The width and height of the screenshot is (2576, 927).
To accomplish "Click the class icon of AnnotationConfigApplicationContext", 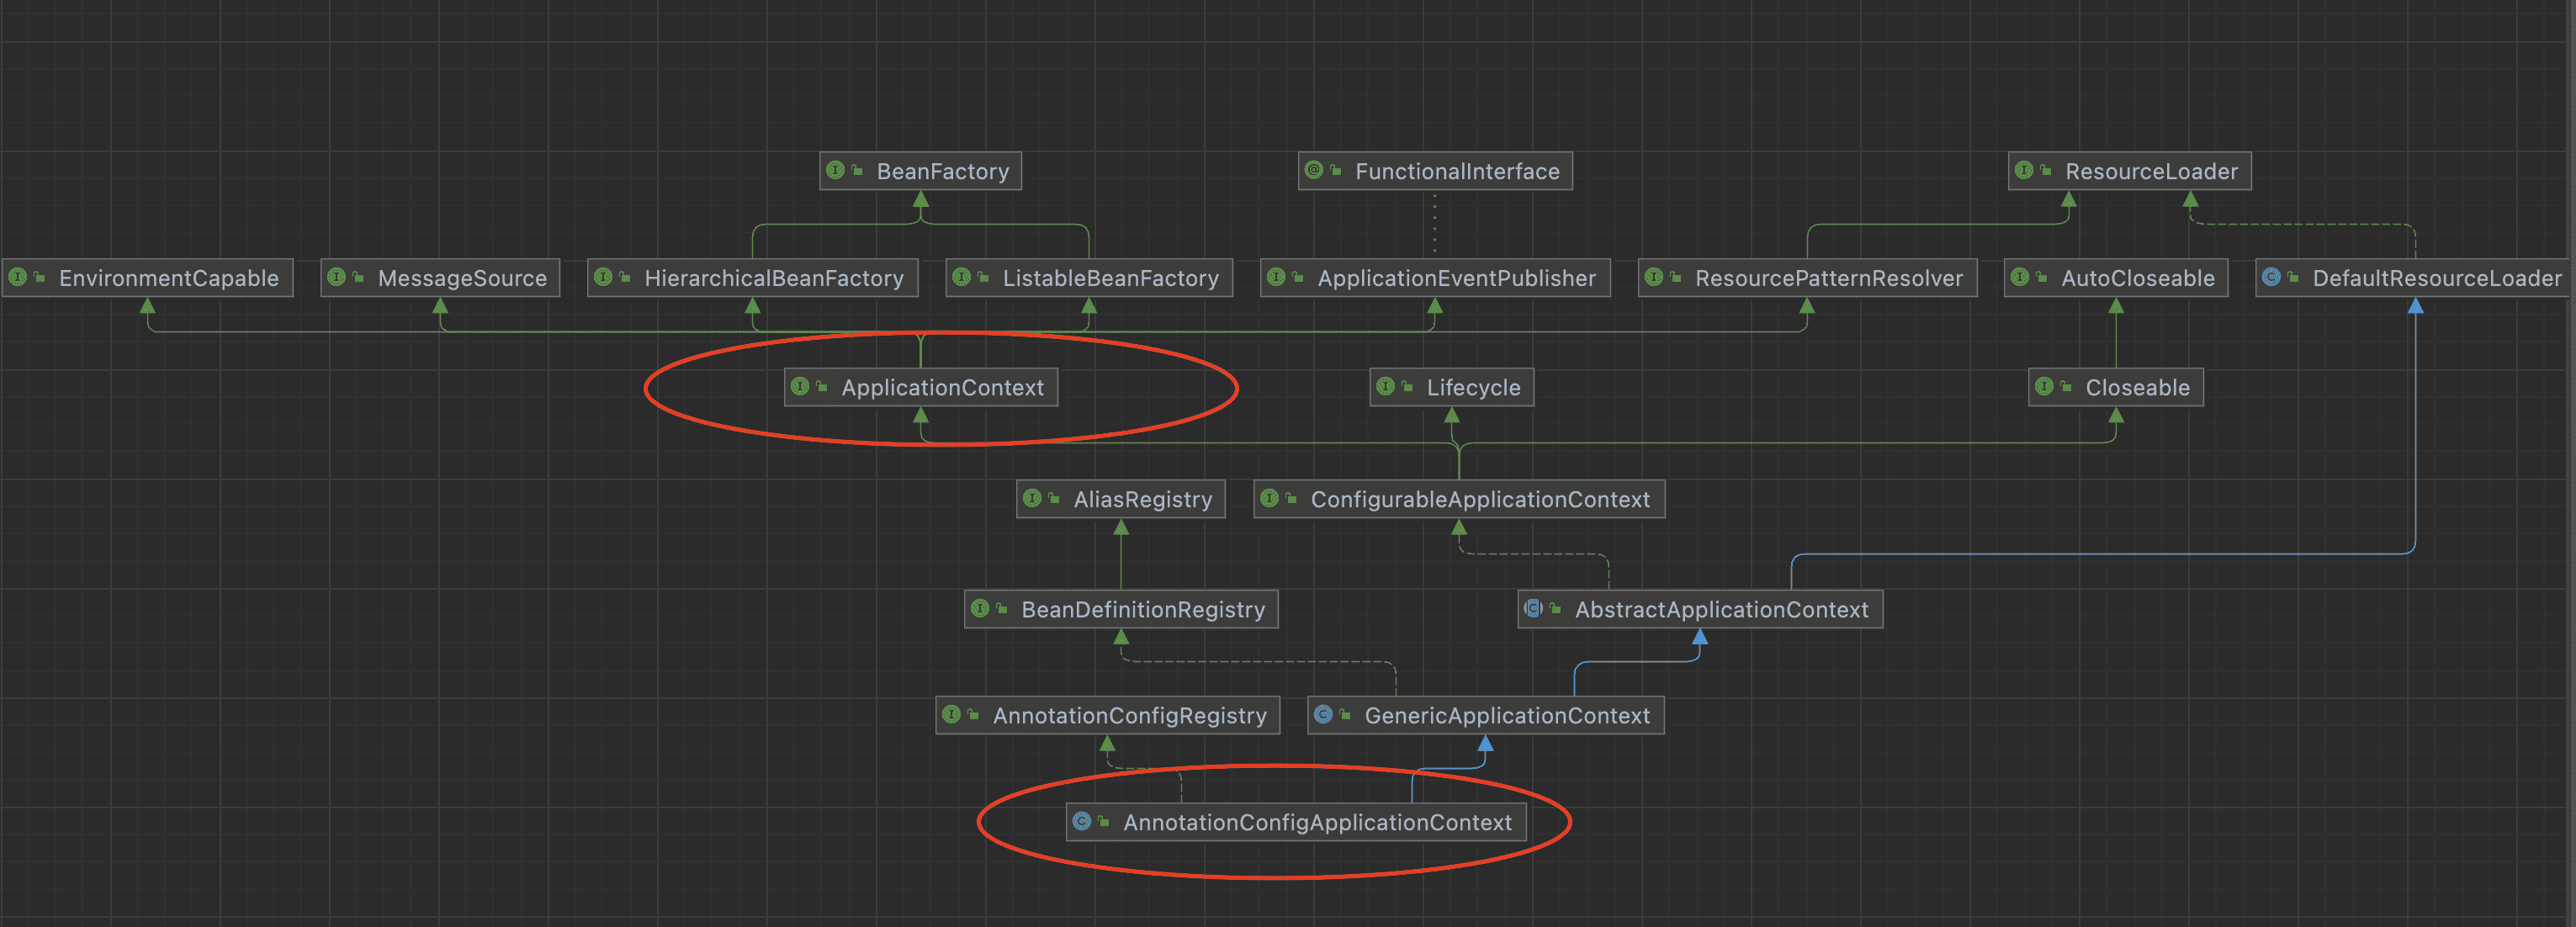I will (x=1083, y=822).
